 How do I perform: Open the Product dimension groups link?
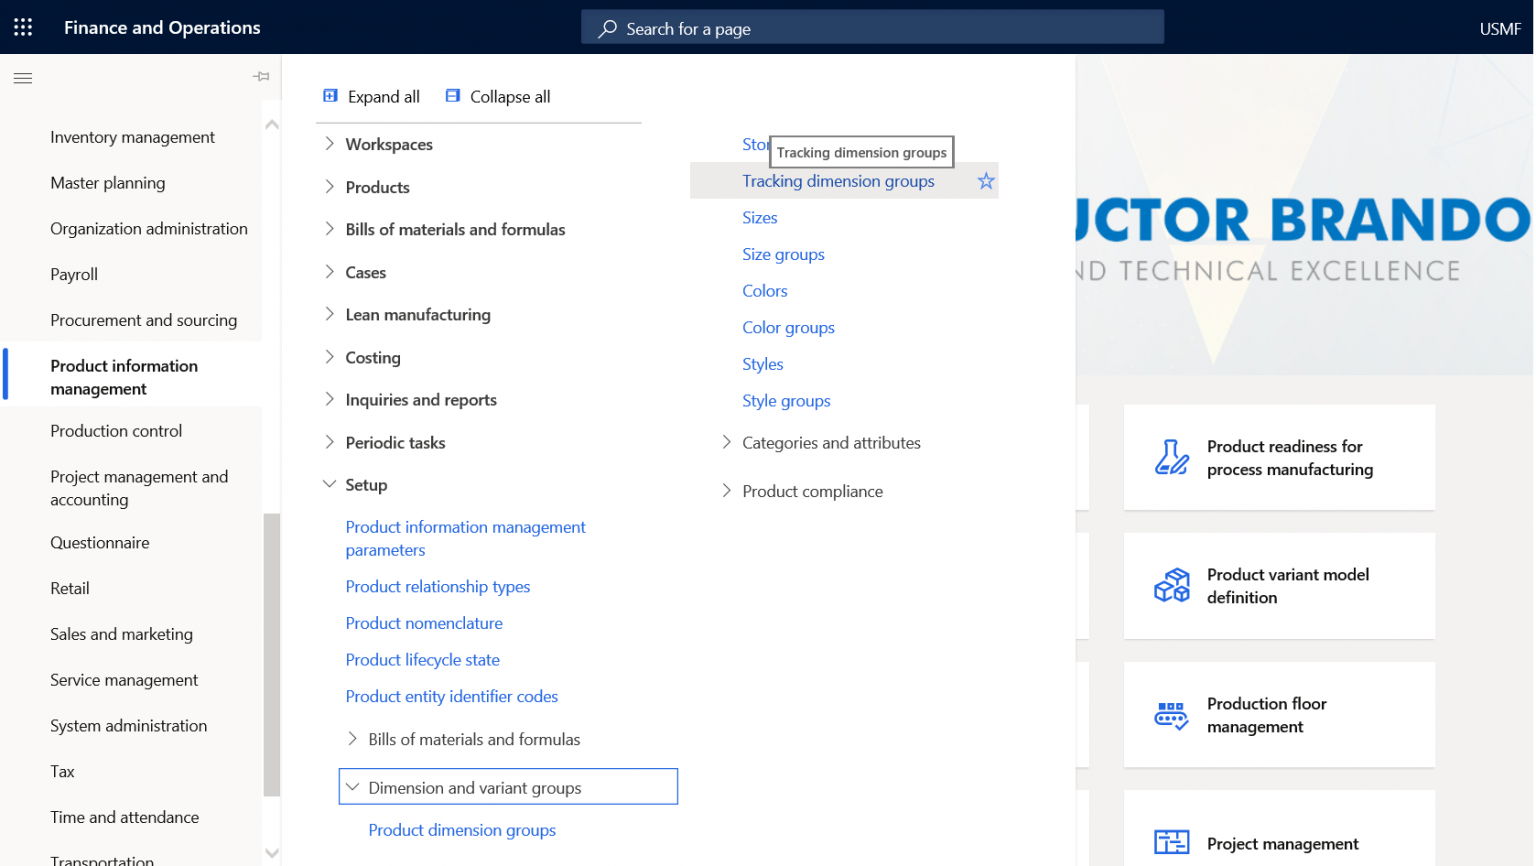(x=462, y=829)
